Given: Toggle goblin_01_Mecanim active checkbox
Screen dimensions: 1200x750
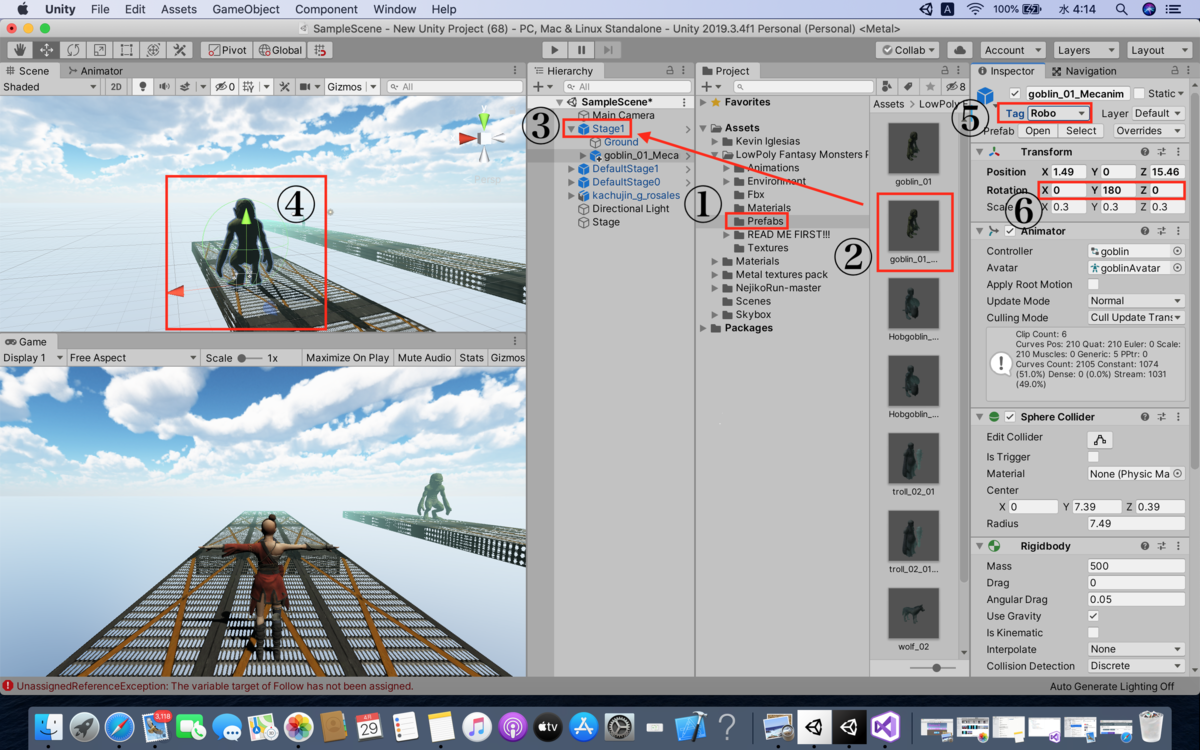Looking at the screenshot, I should 1015,94.
